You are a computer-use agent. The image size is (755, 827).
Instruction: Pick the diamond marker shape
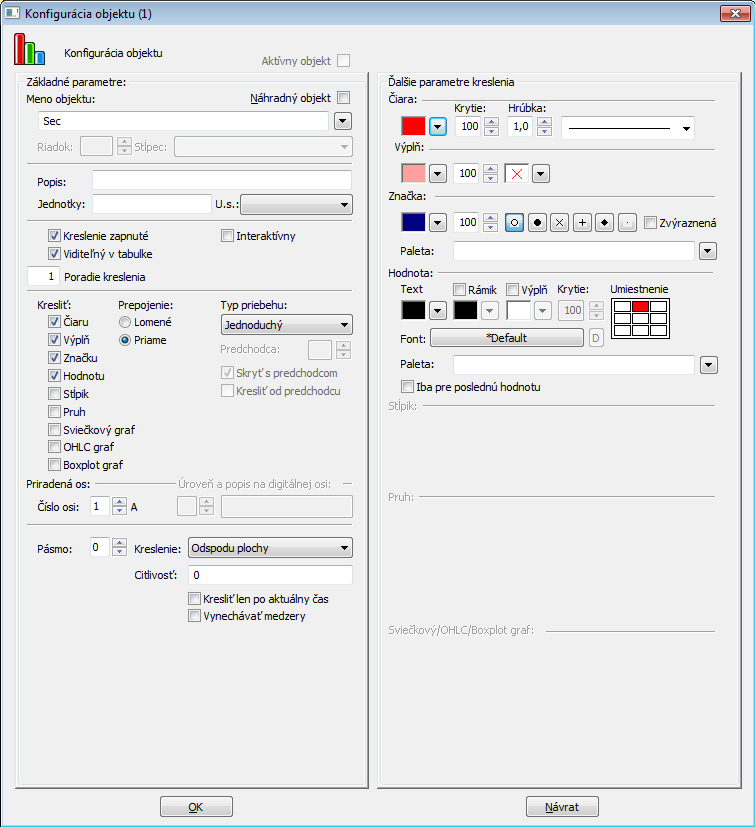click(603, 222)
